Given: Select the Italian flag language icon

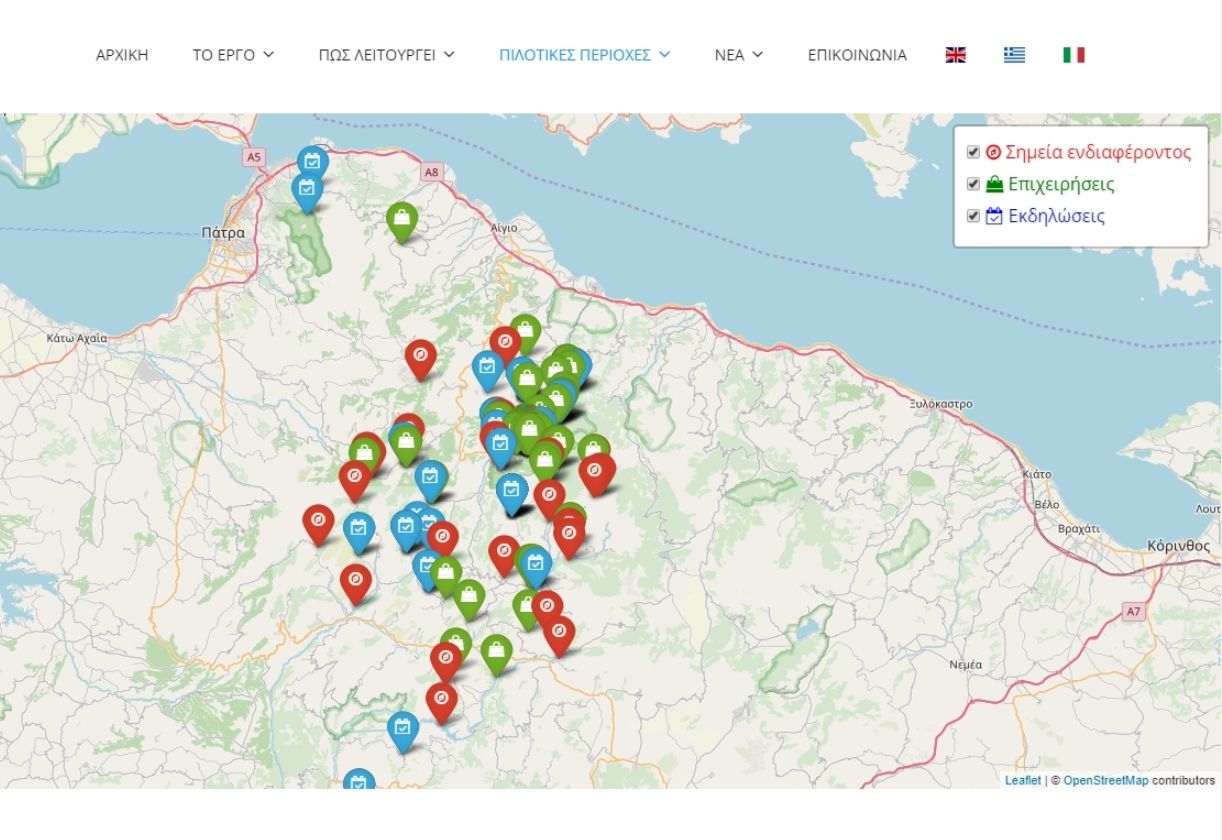Looking at the screenshot, I should (x=1073, y=55).
